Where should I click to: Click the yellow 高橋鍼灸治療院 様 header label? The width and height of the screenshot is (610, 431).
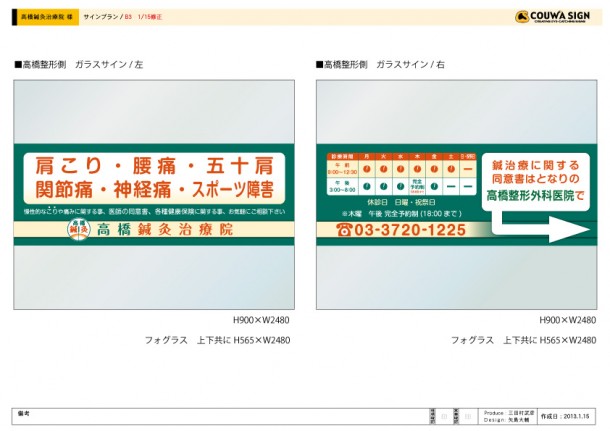click(x=46, y=17)
